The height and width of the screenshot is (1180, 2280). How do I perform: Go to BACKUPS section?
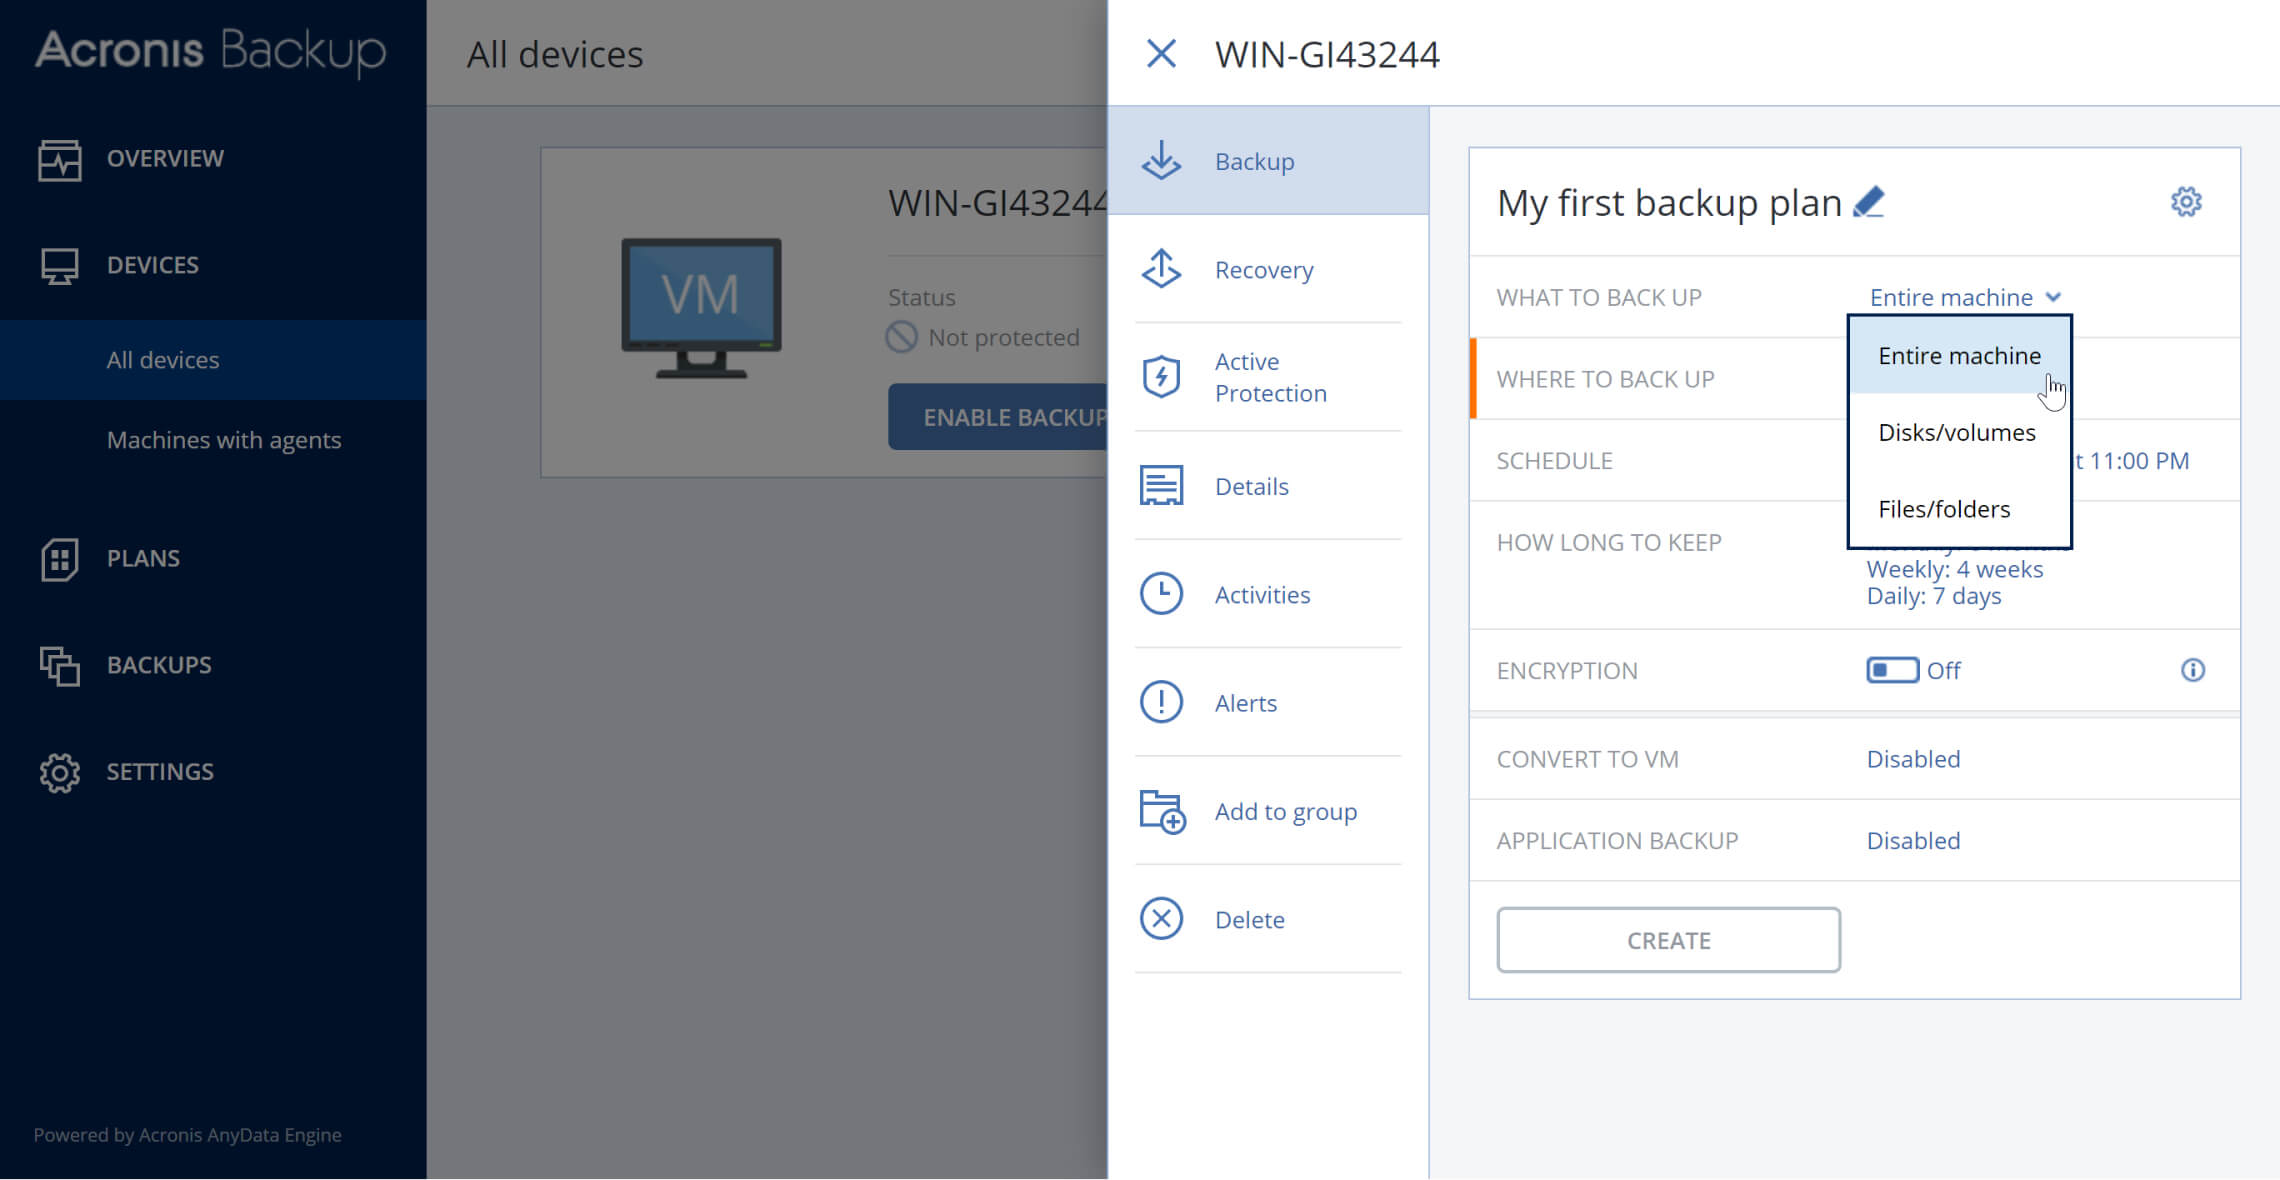[x=159, y=666]
